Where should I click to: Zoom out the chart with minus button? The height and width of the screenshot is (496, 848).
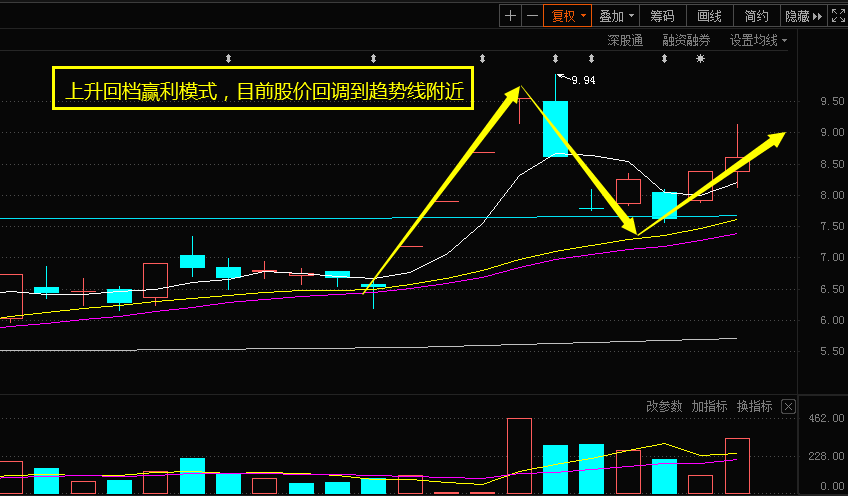click(x=532, y=15)
